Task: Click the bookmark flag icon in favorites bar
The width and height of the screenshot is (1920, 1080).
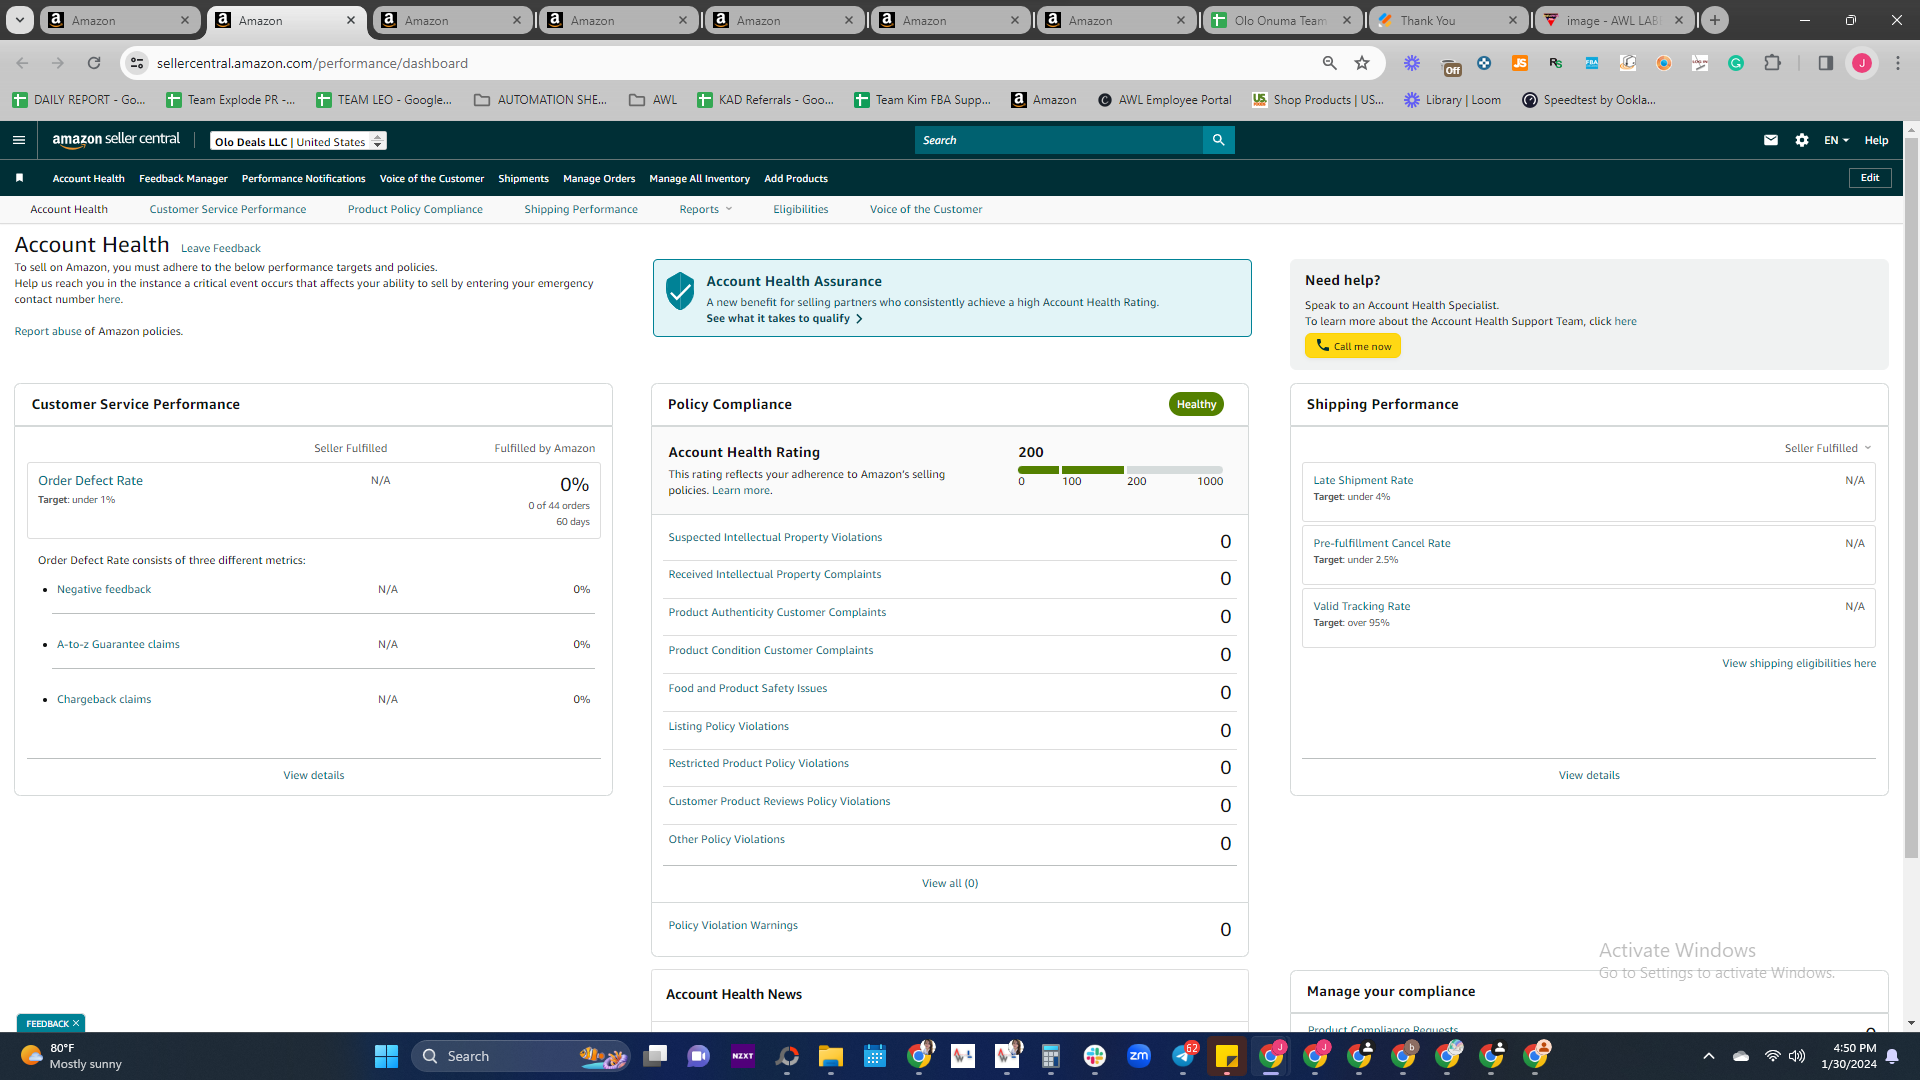Action: (x=19, y=178)
